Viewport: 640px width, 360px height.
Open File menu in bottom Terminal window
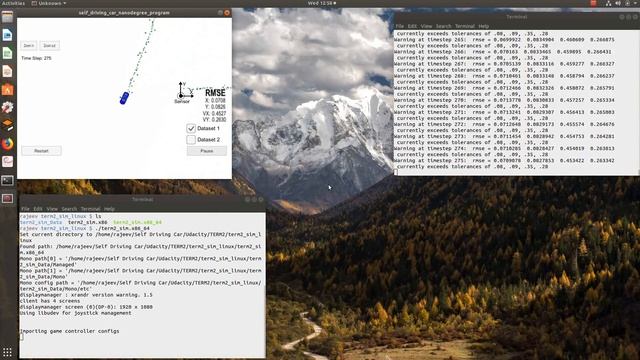[25, 209]
